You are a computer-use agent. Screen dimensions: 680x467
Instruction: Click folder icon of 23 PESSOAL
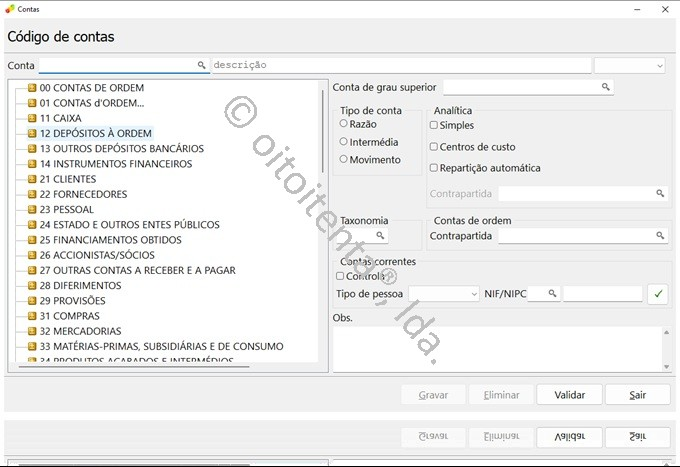pos(32,209)
